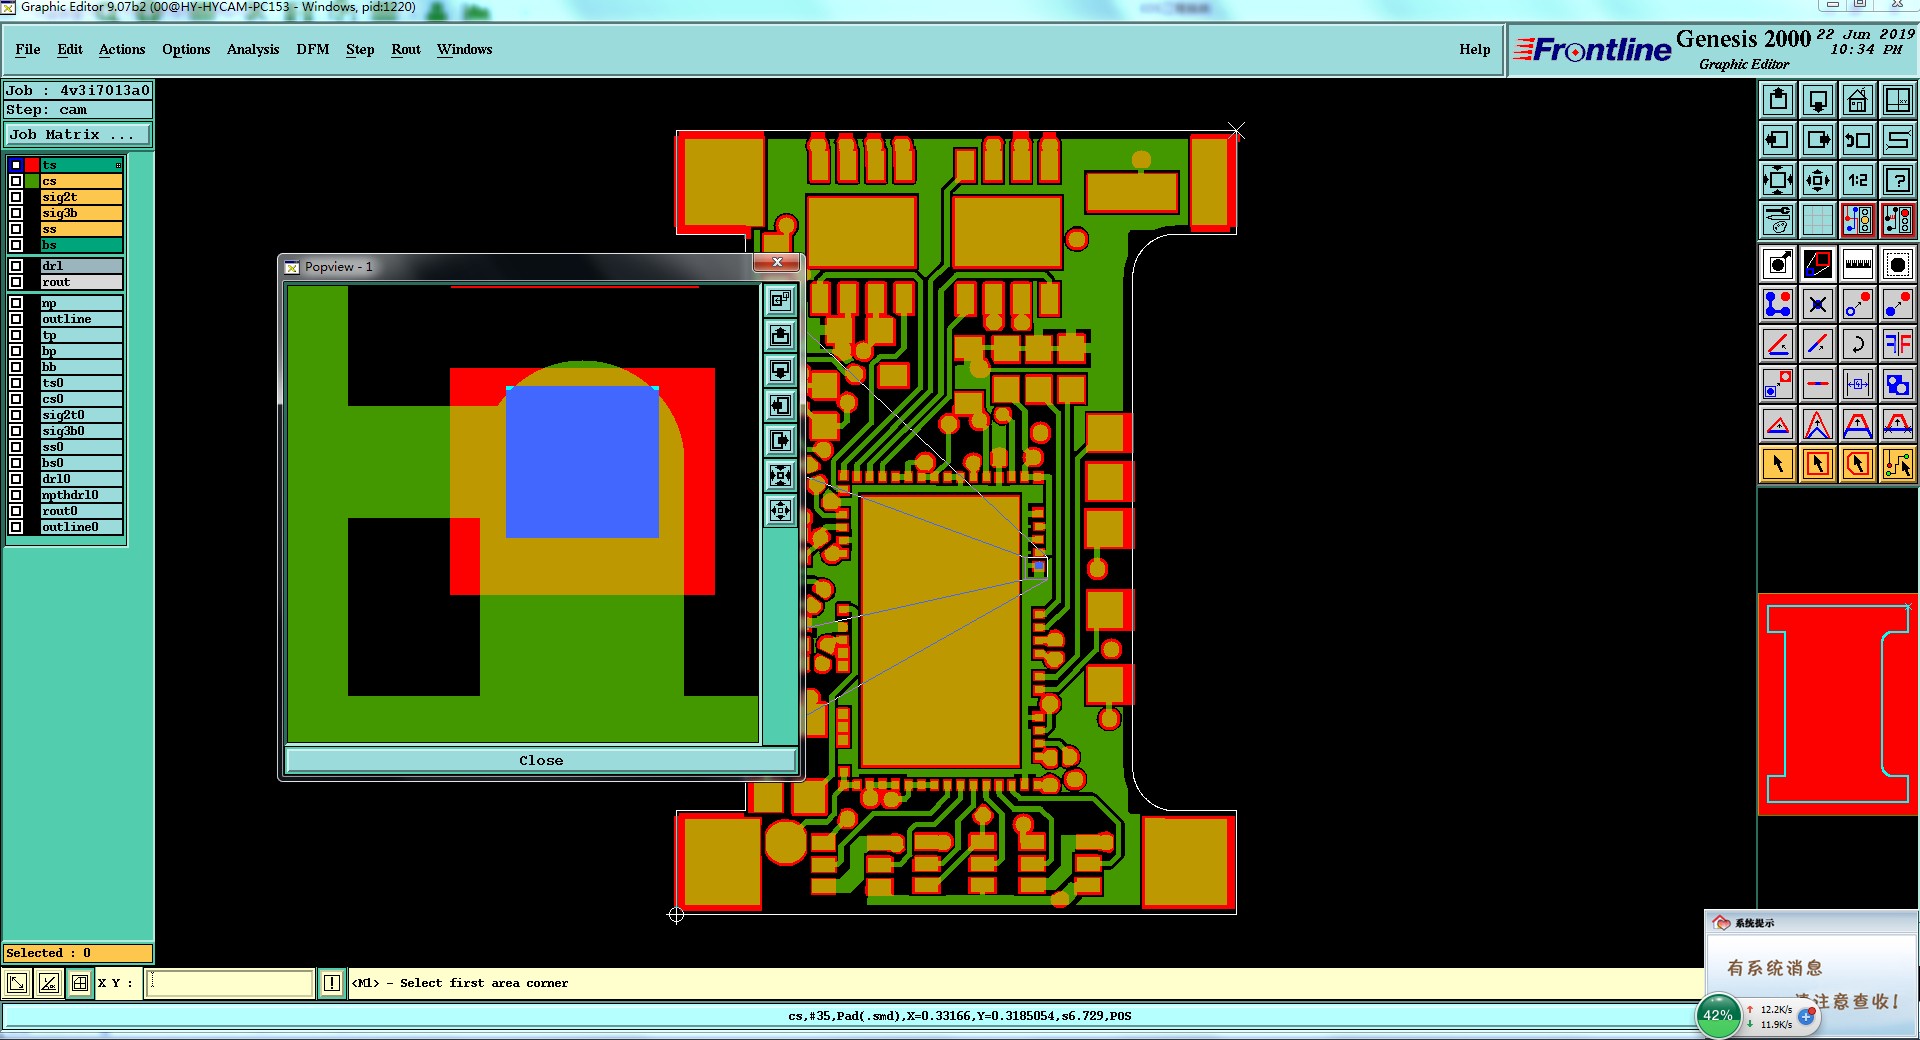Click the rotate arrow tool icon
Viewport: 1920px width, 1040px height.
coord(1858,344)
